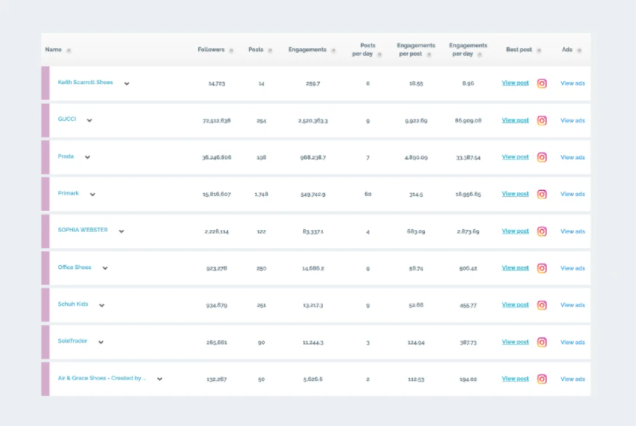View ads for Schuh Kids
The width and height of the screenshot is (636, 426).
573,305
